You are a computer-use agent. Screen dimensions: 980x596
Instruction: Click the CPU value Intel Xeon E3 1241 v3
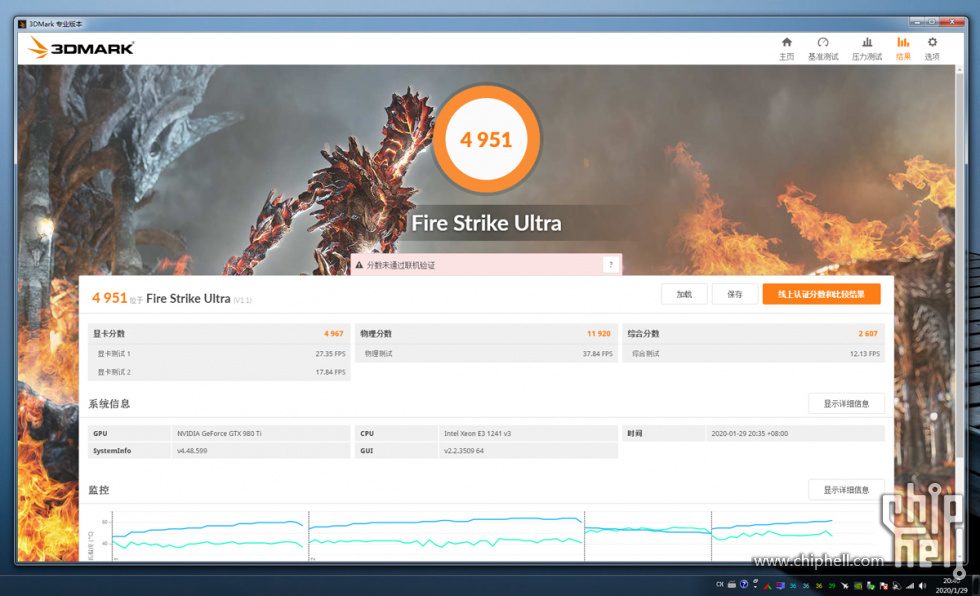478,433
